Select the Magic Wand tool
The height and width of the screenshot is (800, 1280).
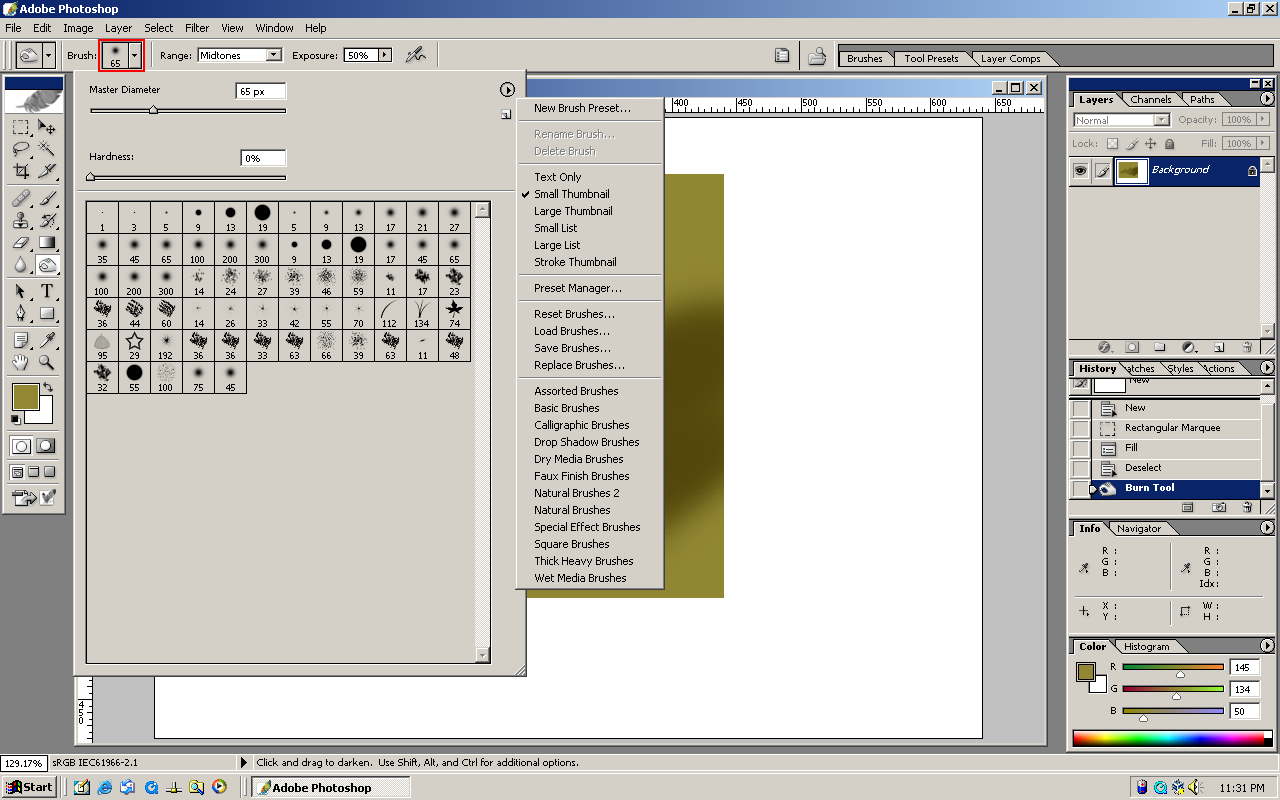(x=47, y=149)
